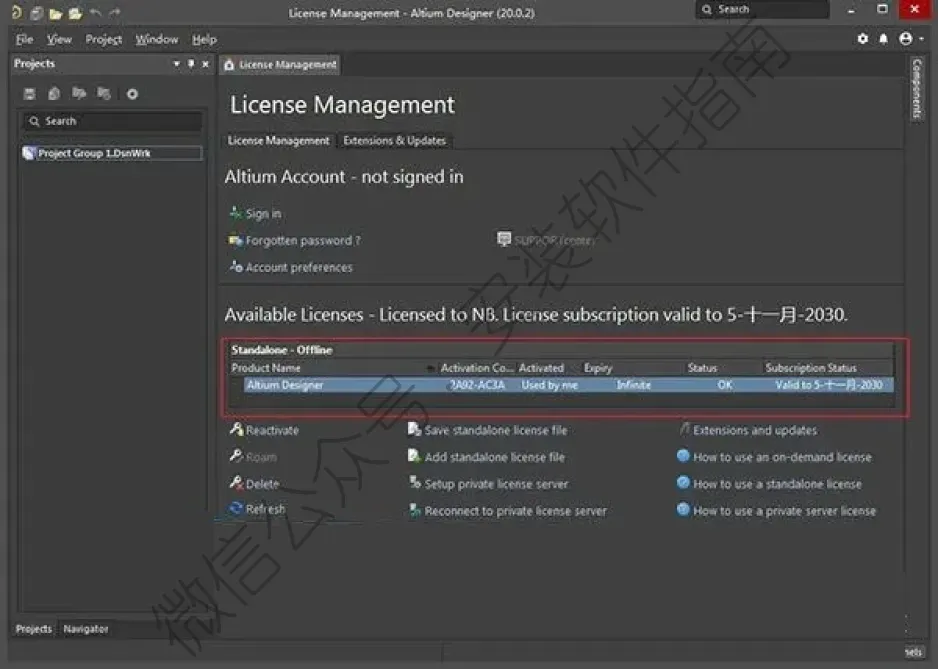The image size is (938, 669).
Task: Sort by Product Name column
Action: pos(266,368)
